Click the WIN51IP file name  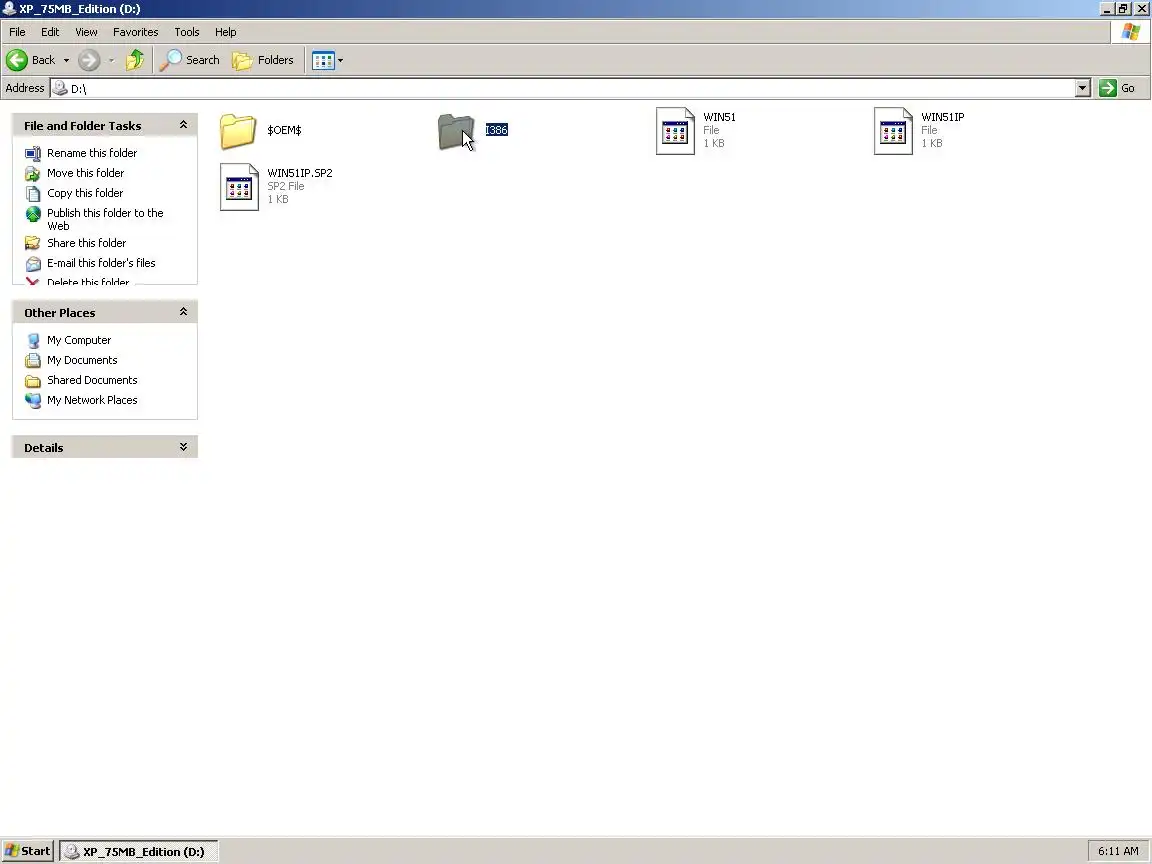(943, 117)
